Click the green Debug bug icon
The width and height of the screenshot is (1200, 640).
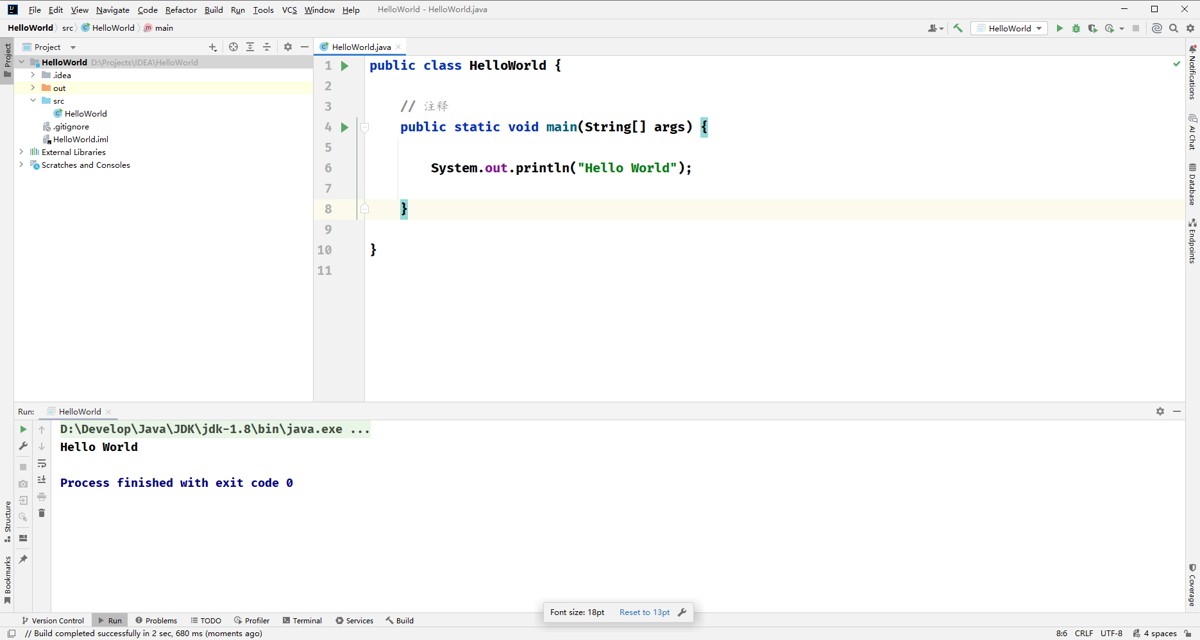click(1076, 28)
